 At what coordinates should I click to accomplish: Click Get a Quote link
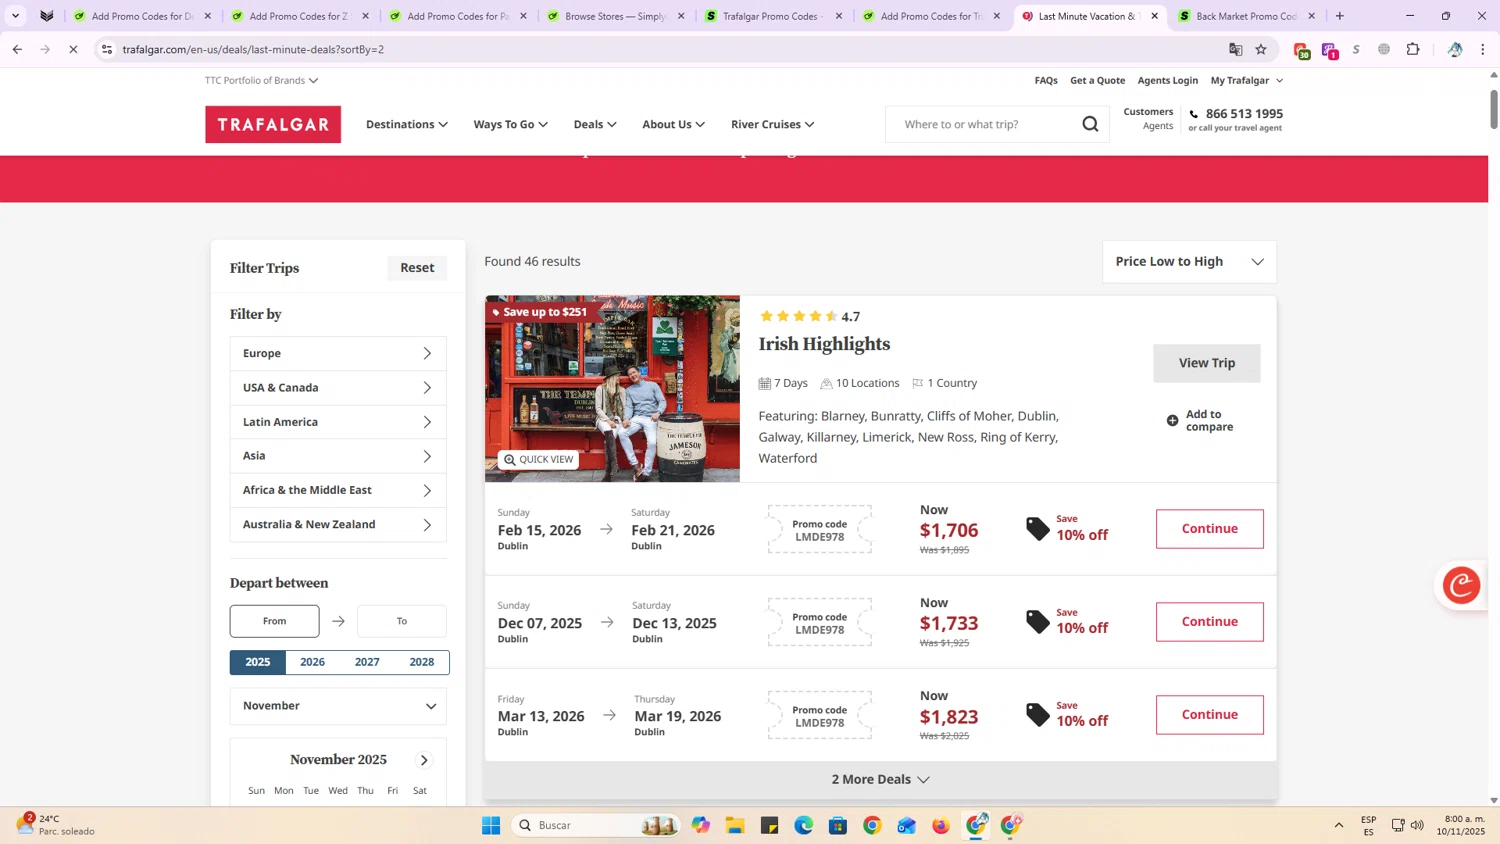[1097, 80]
